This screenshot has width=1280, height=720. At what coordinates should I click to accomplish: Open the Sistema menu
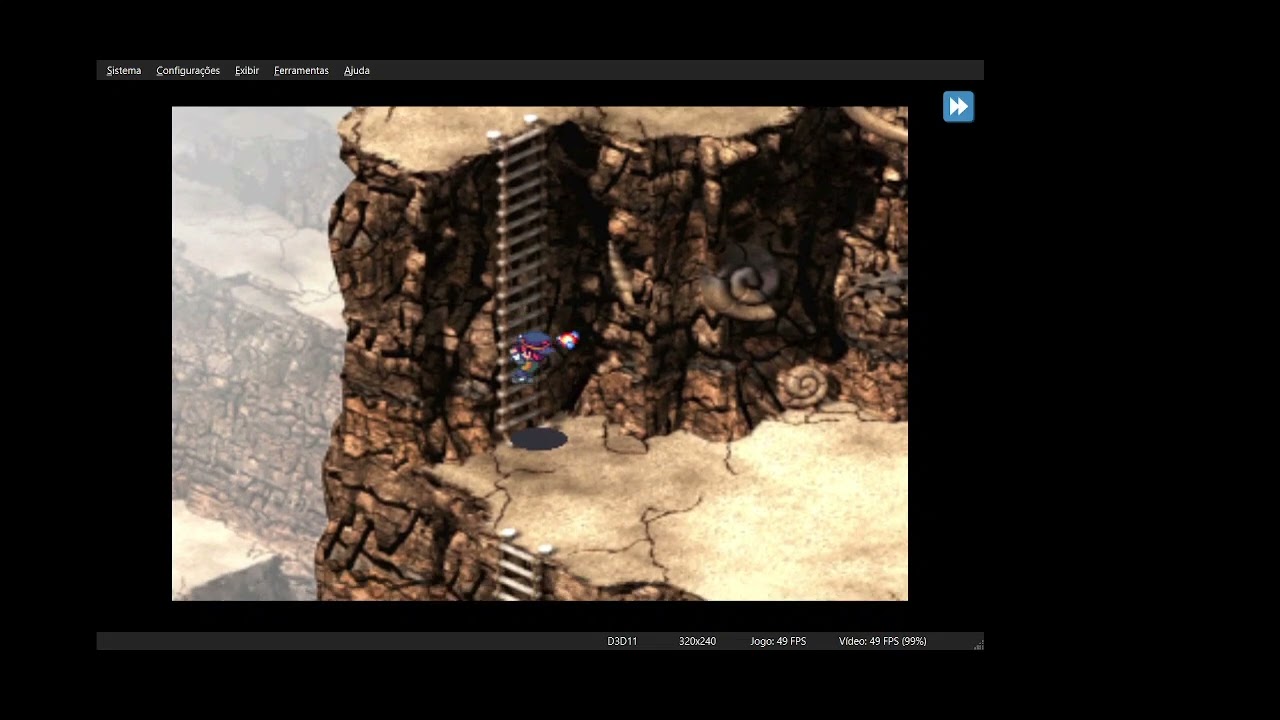coord(124,71)
